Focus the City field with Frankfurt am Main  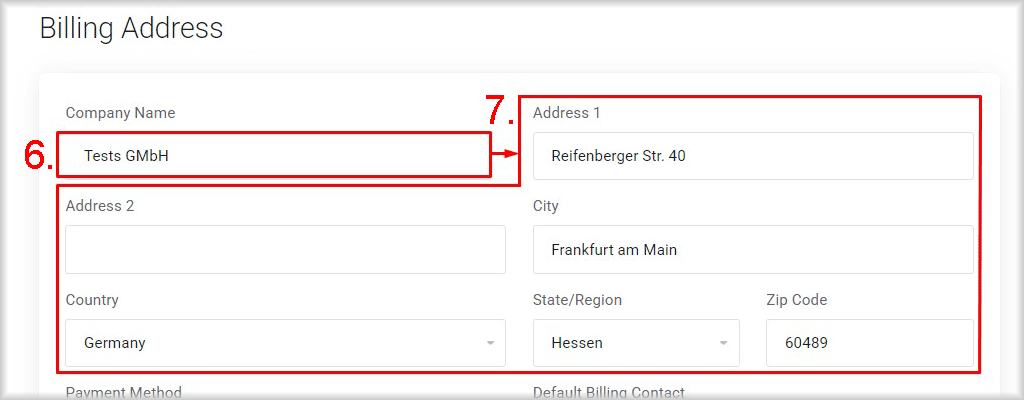(x=753, y=250)
